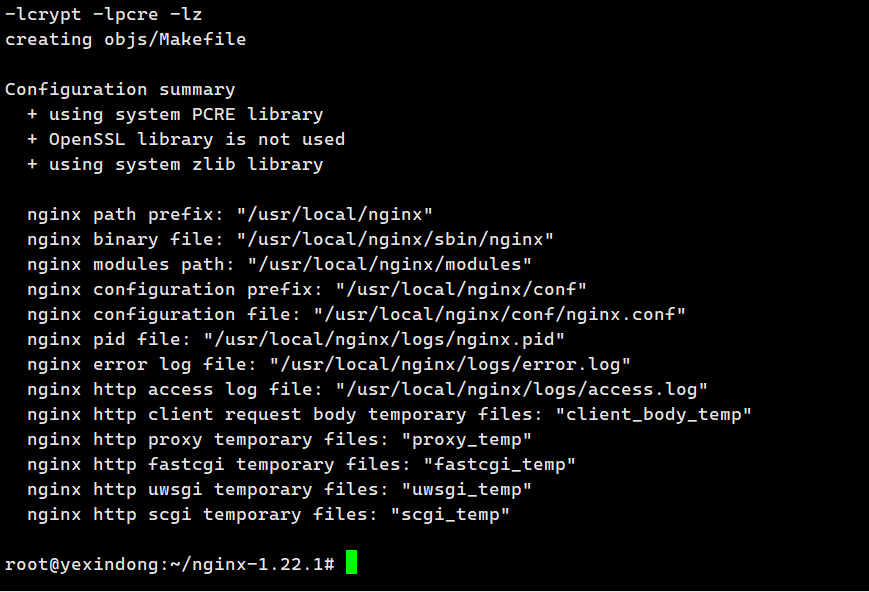
Task: Click the nginx pid file line
Action: tap(296, 339)
